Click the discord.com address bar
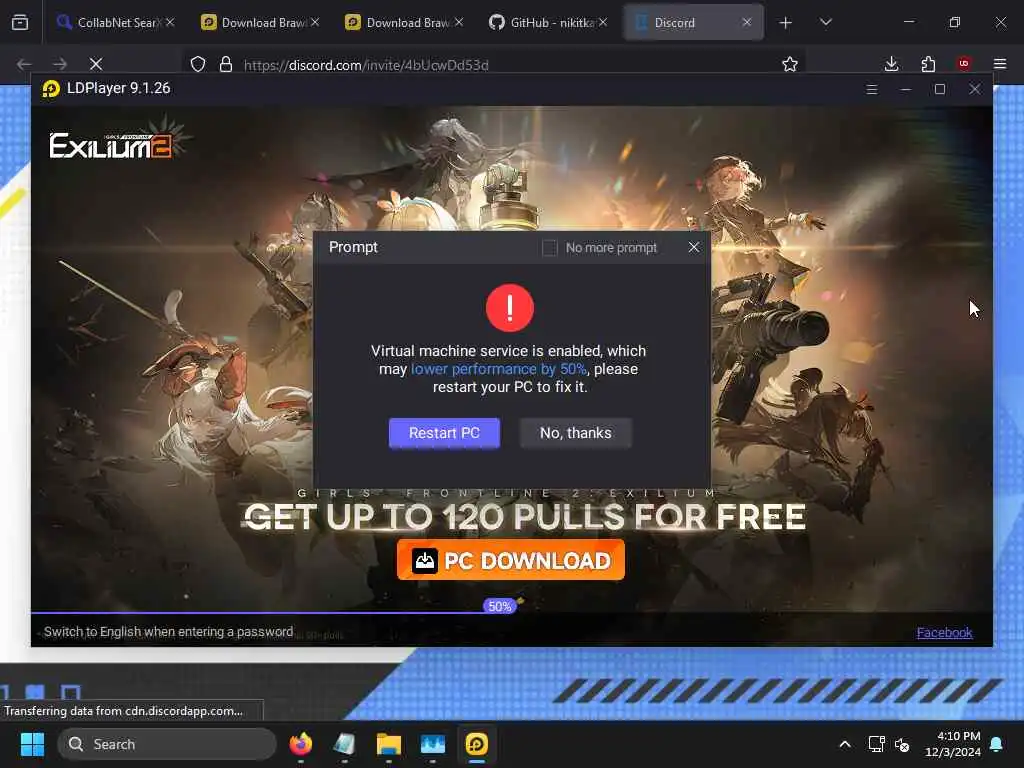The height and width of the screenshot is (768, 1024). (x=496, y=65)
